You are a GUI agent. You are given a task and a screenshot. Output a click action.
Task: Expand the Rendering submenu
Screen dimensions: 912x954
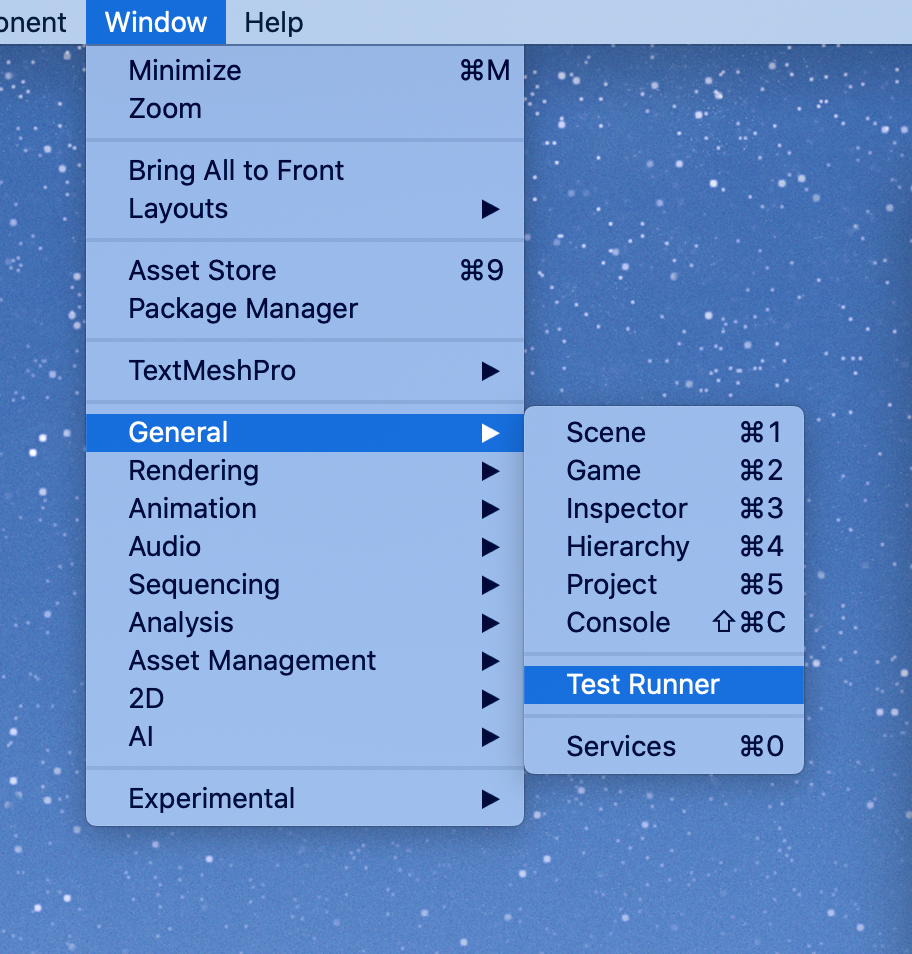(x=305, y=471)
